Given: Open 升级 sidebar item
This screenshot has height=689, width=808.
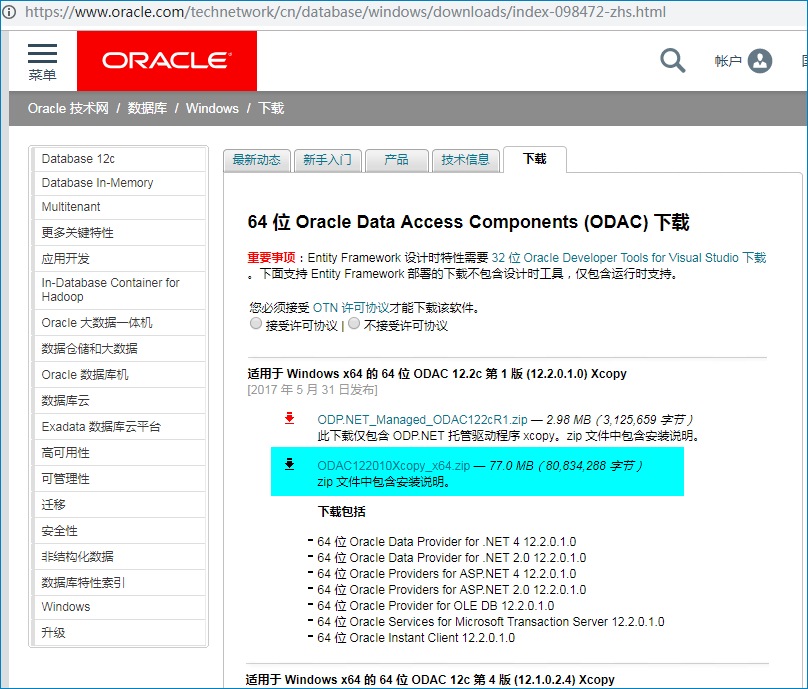Looking at the screenshot, I should pyautogui.click(x=120, y=633).
